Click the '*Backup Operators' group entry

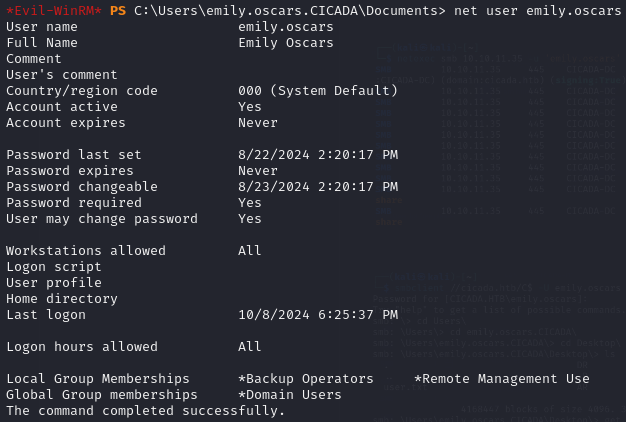[305, 379]
